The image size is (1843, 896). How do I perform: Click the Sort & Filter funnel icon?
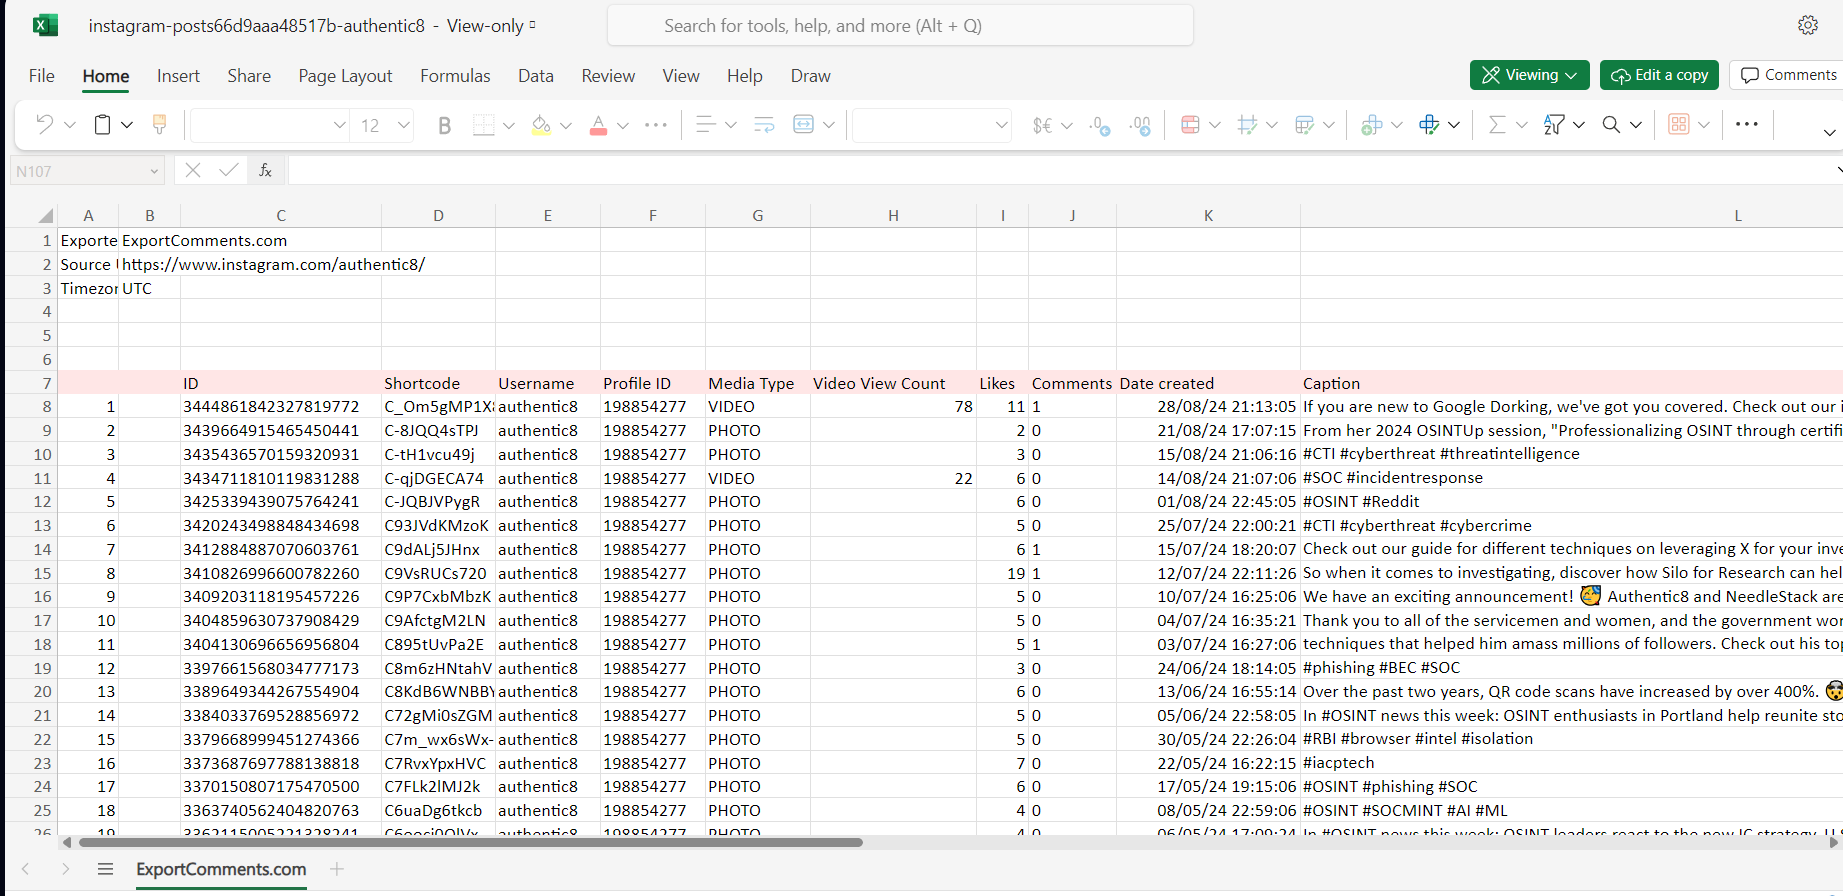(1554, 124)
